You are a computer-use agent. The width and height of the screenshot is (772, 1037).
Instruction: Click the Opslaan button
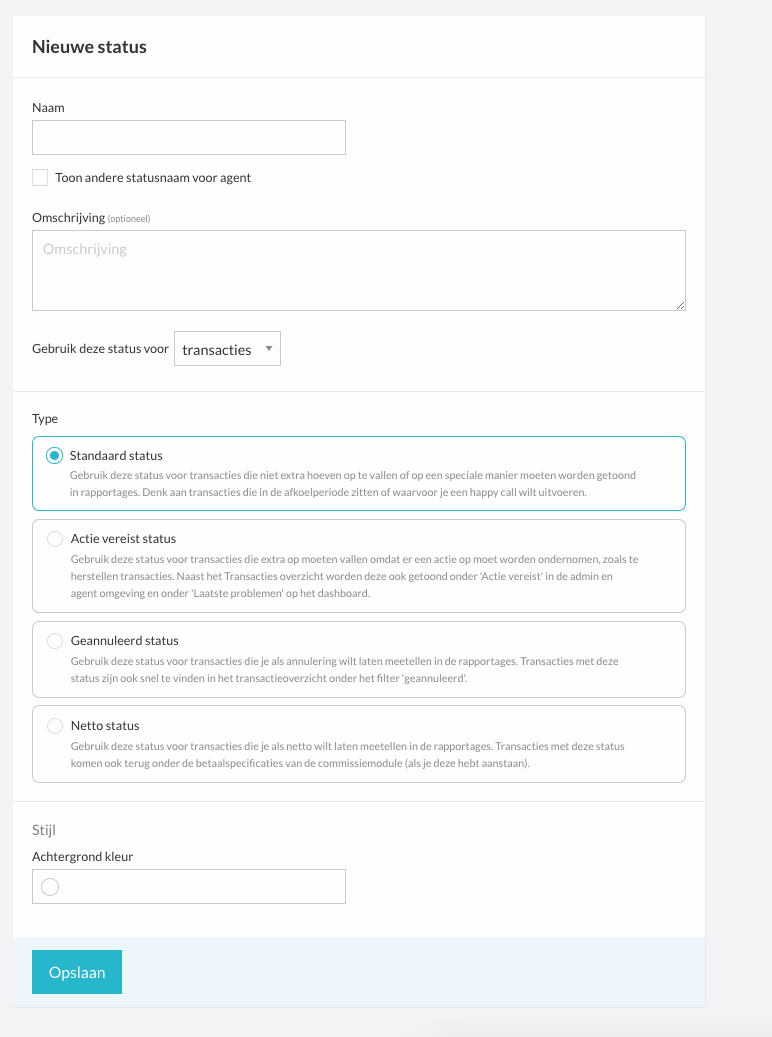coord(77,972)
